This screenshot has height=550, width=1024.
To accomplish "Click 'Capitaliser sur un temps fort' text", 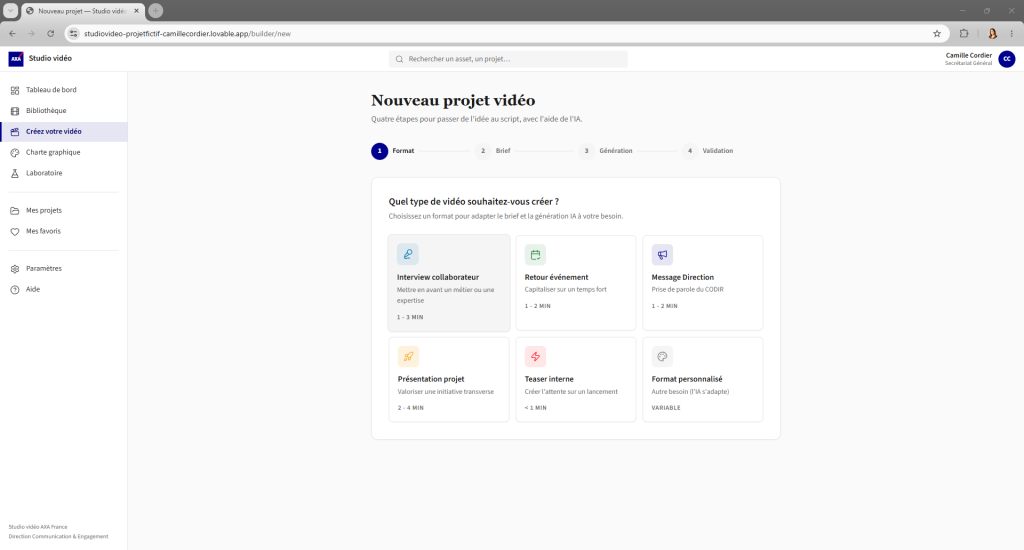I will pyautogui.click(x=566, y=289).
